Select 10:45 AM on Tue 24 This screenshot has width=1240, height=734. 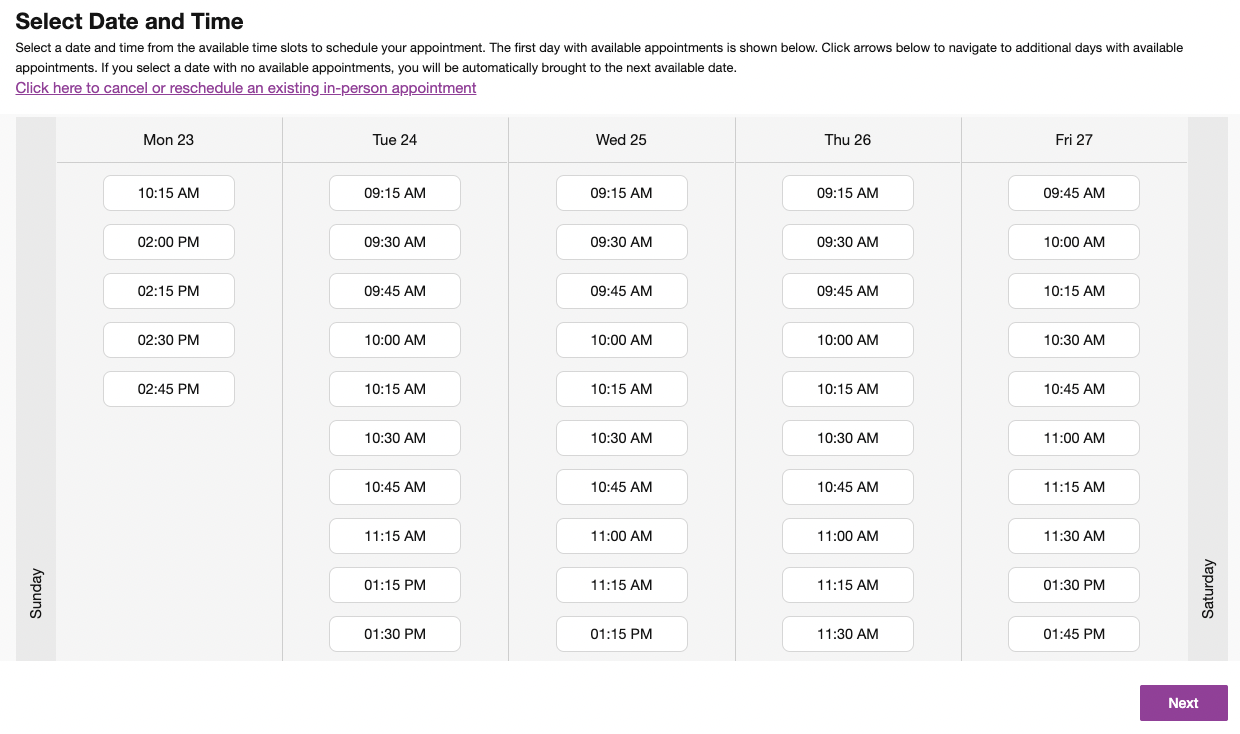click(x=395, y=487)
